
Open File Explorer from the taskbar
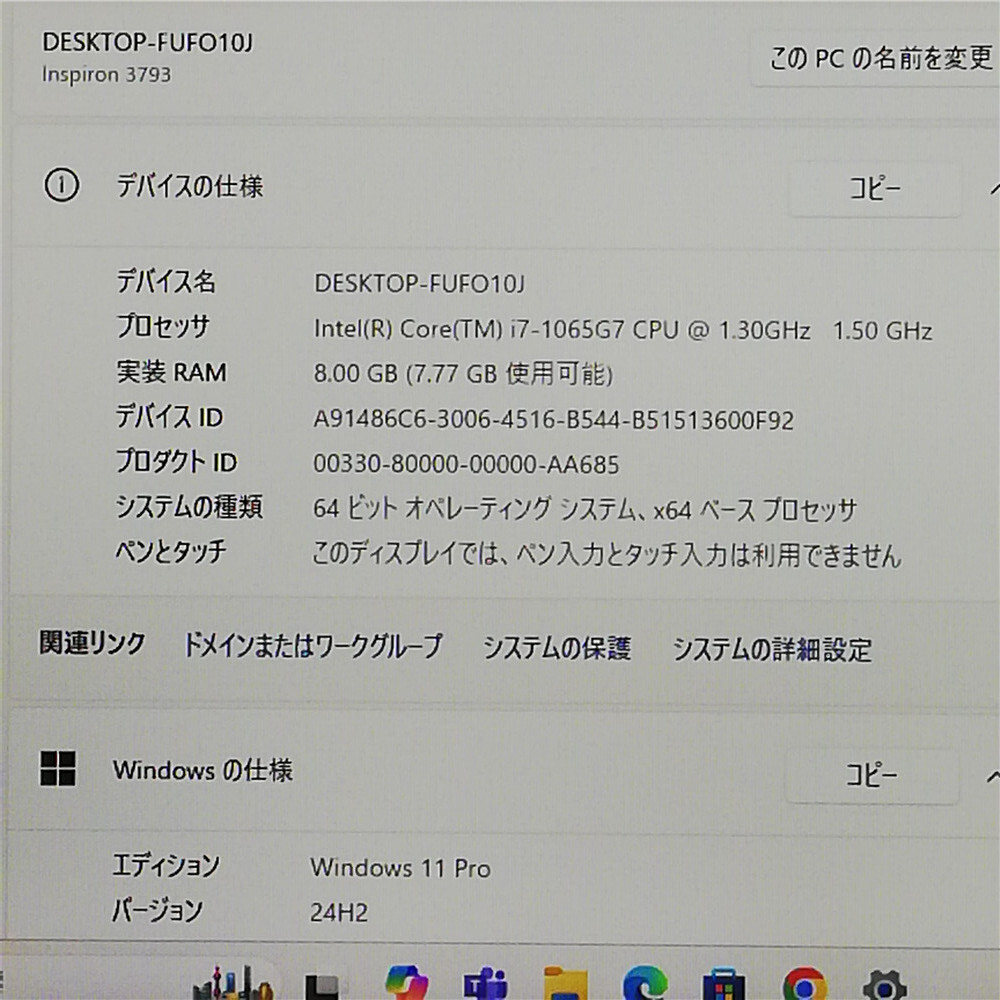[565, 983]
